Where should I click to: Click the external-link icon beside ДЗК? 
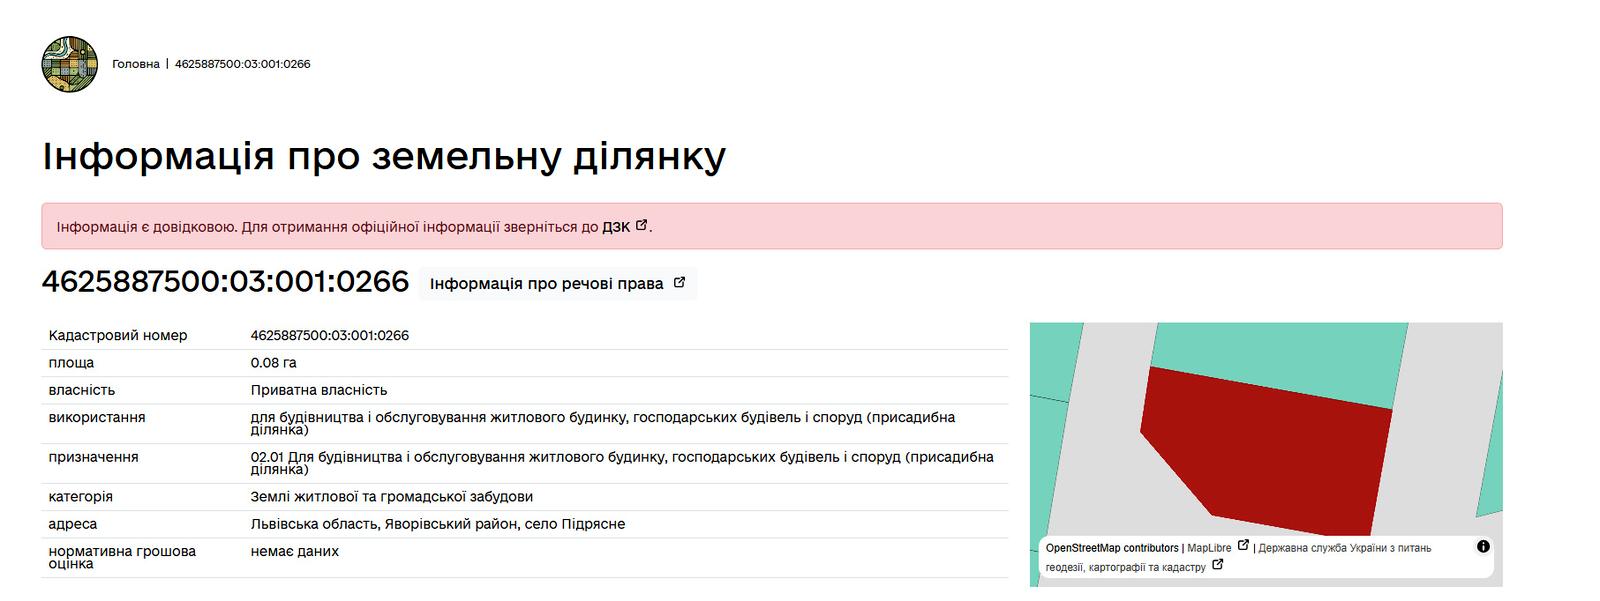coord(641,226)
